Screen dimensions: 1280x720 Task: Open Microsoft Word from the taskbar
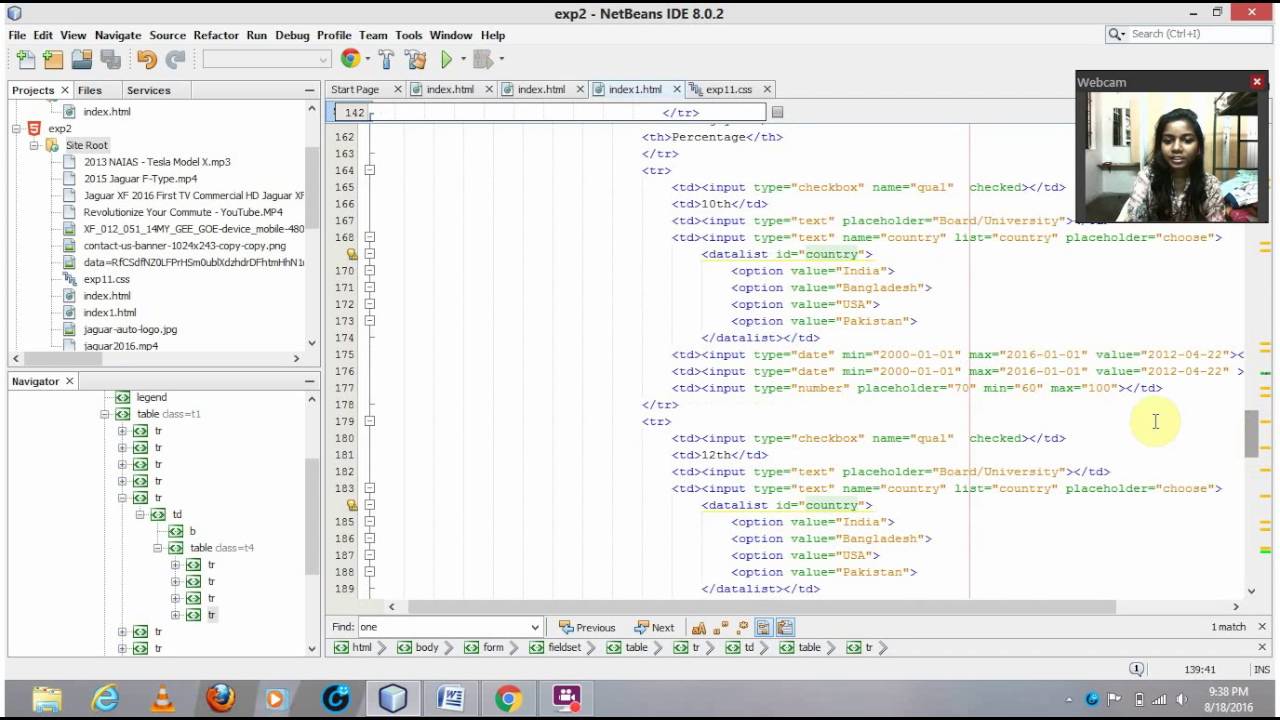(x=450, y=698)
